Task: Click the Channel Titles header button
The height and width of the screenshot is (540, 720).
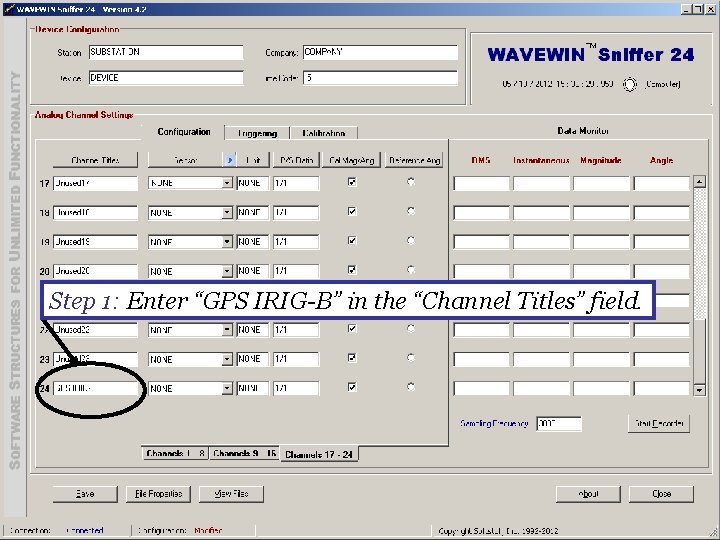Action: (96, 160)
